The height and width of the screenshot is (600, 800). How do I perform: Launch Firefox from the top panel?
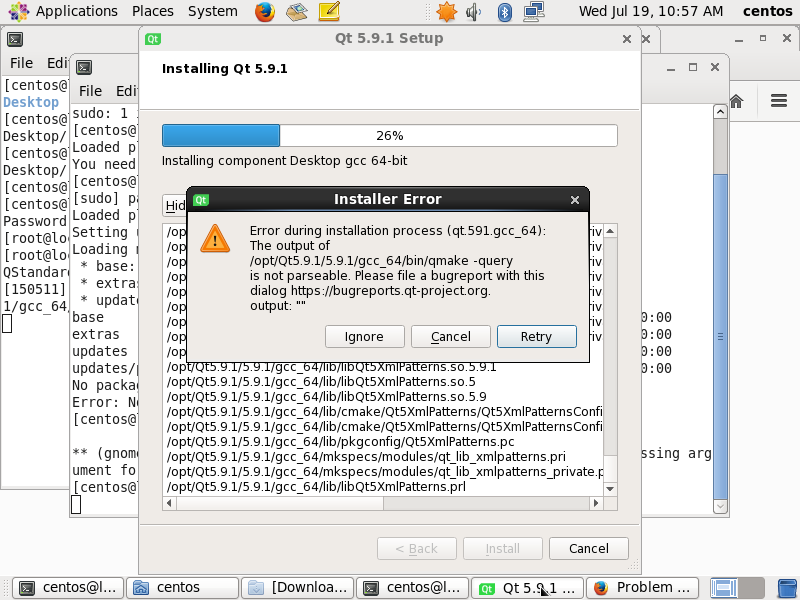[265, 11]
